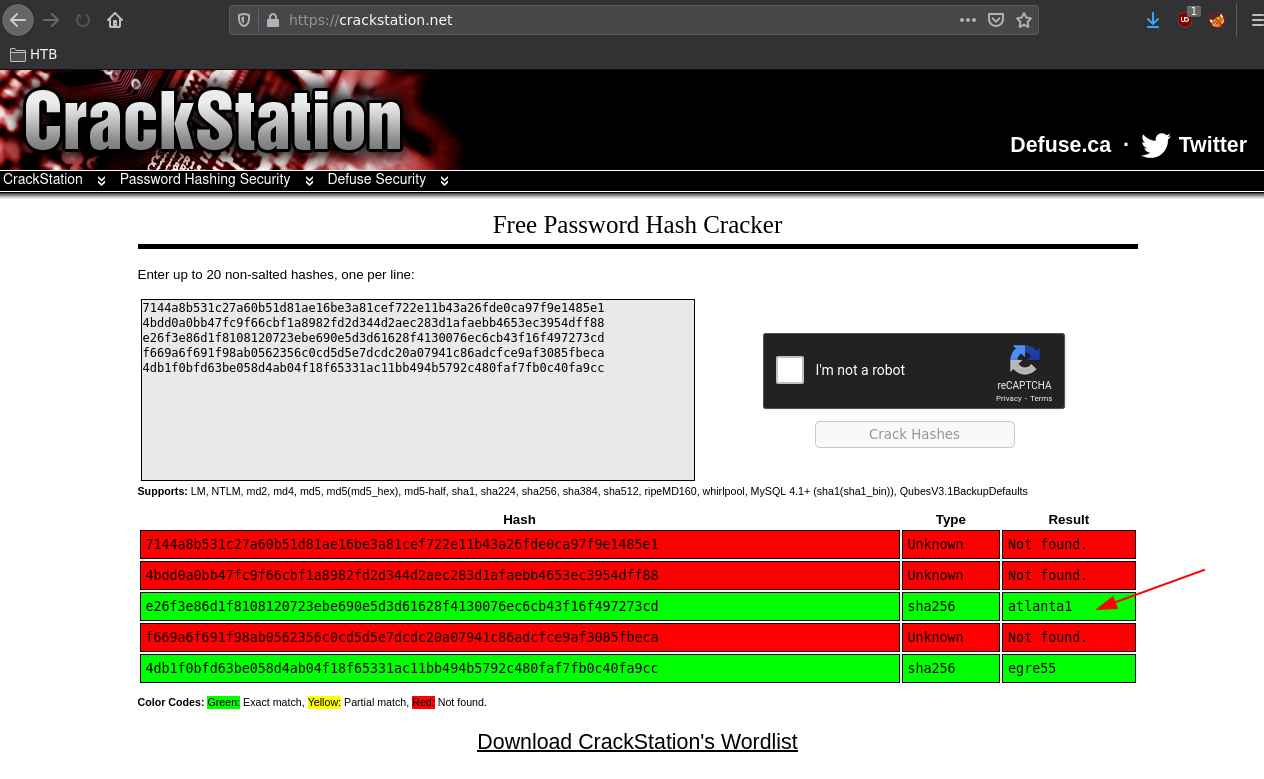Select hash starting with e26f3e86 in results
The height and width of the screenshot is (779, 1264).
402,607
